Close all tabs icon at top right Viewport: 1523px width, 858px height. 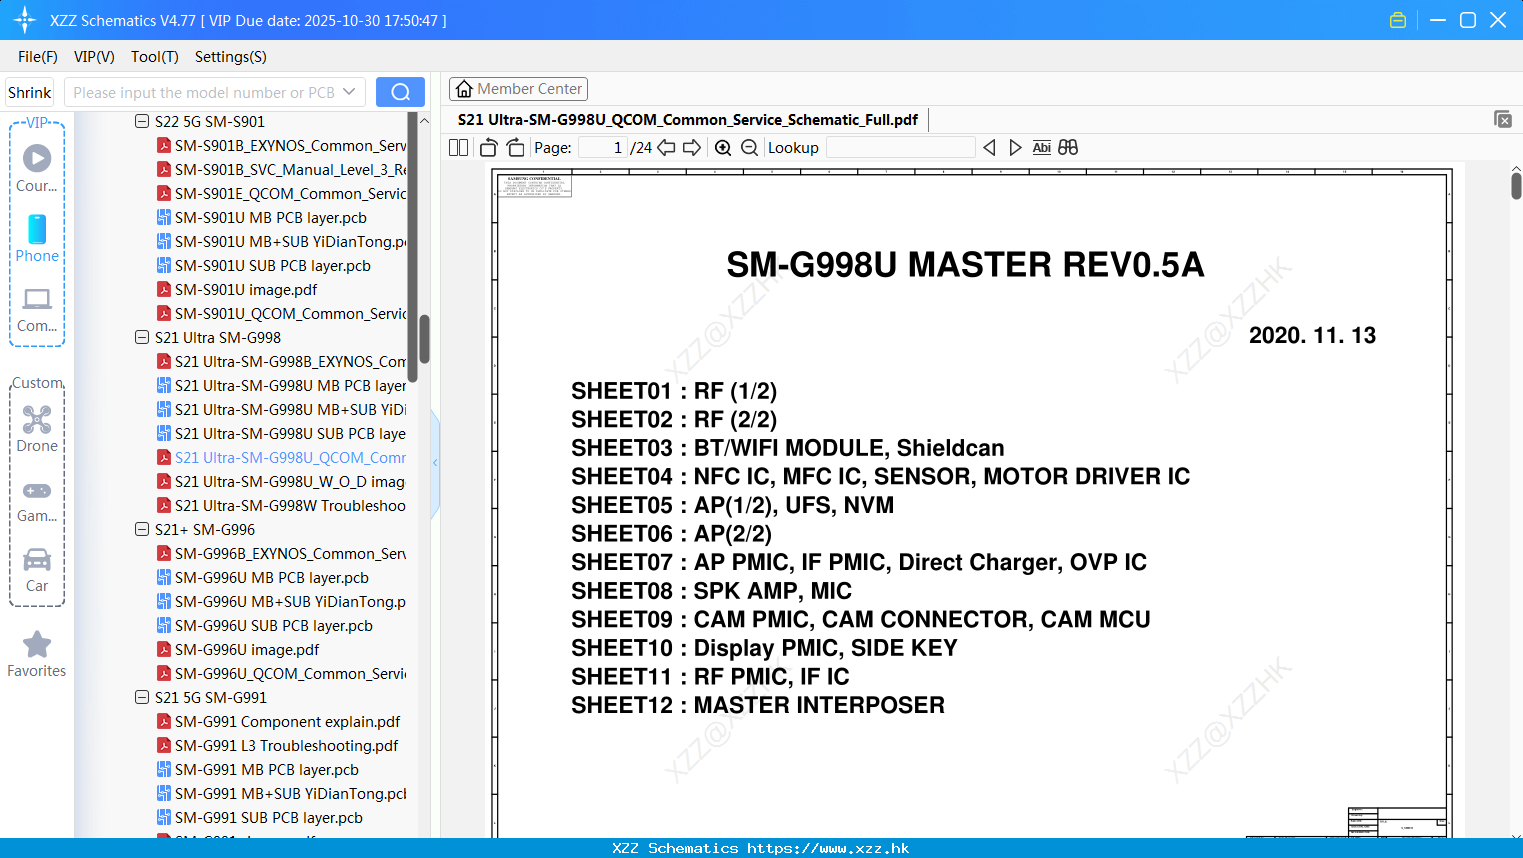pos(1503,119)
